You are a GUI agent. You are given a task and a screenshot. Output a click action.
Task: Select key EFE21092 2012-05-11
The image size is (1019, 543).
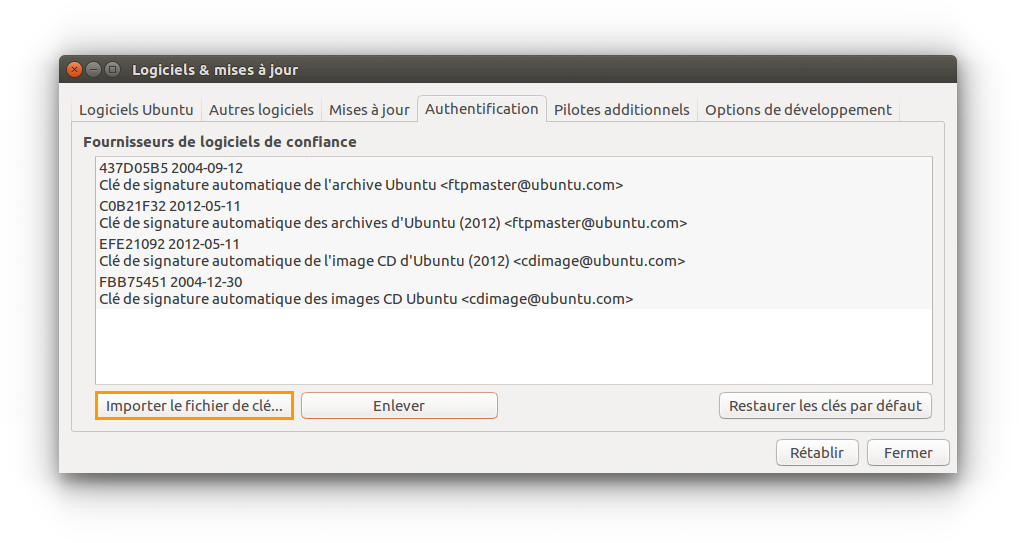pos(513,253)
